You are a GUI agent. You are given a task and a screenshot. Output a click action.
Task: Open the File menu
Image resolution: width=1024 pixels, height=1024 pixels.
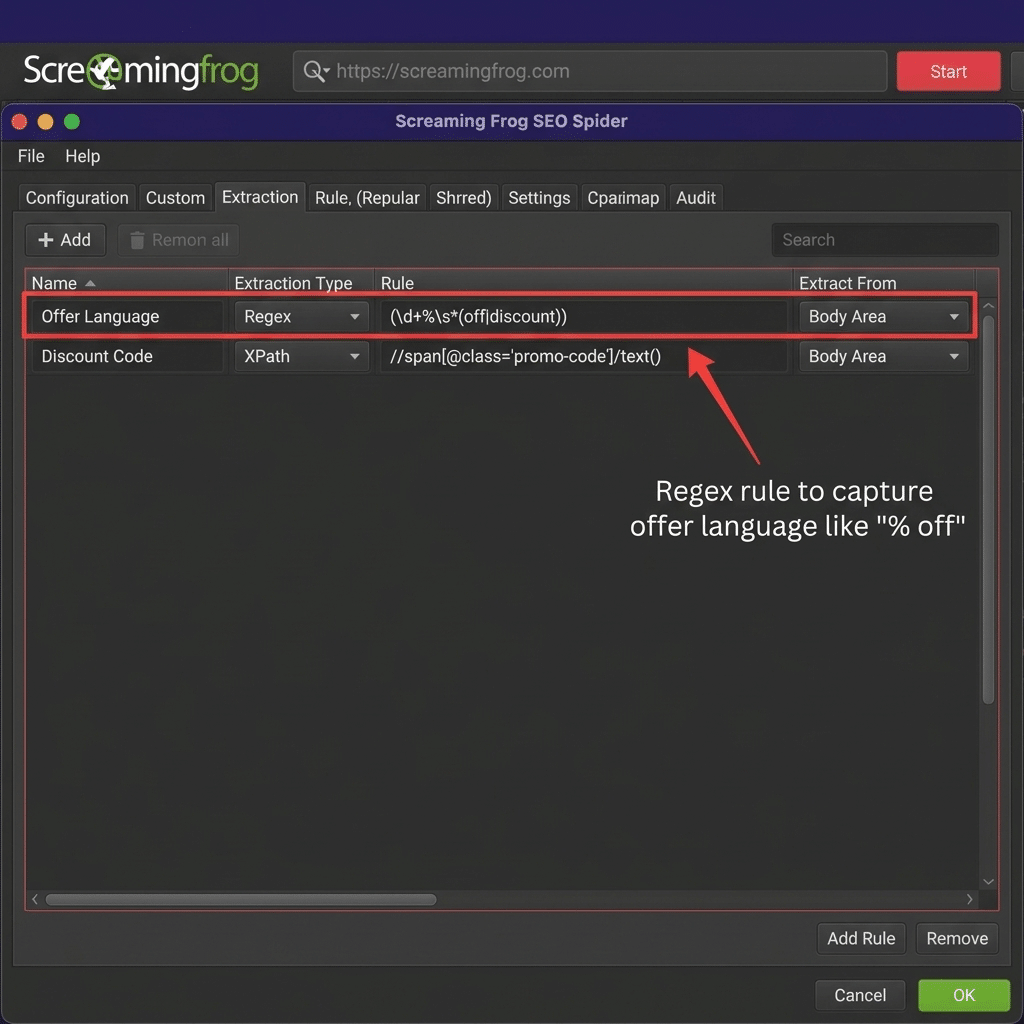click(31, 156)
